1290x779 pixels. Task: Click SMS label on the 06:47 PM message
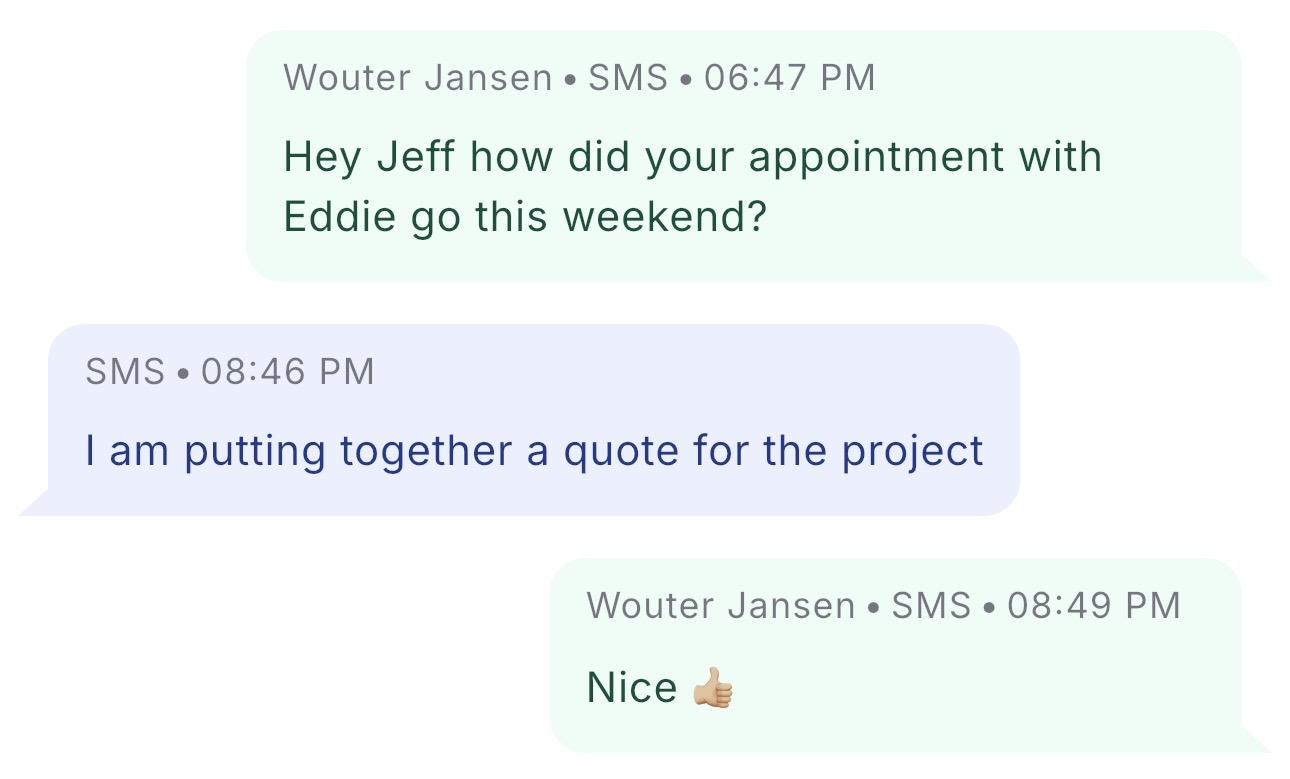[x=627, y=78]
